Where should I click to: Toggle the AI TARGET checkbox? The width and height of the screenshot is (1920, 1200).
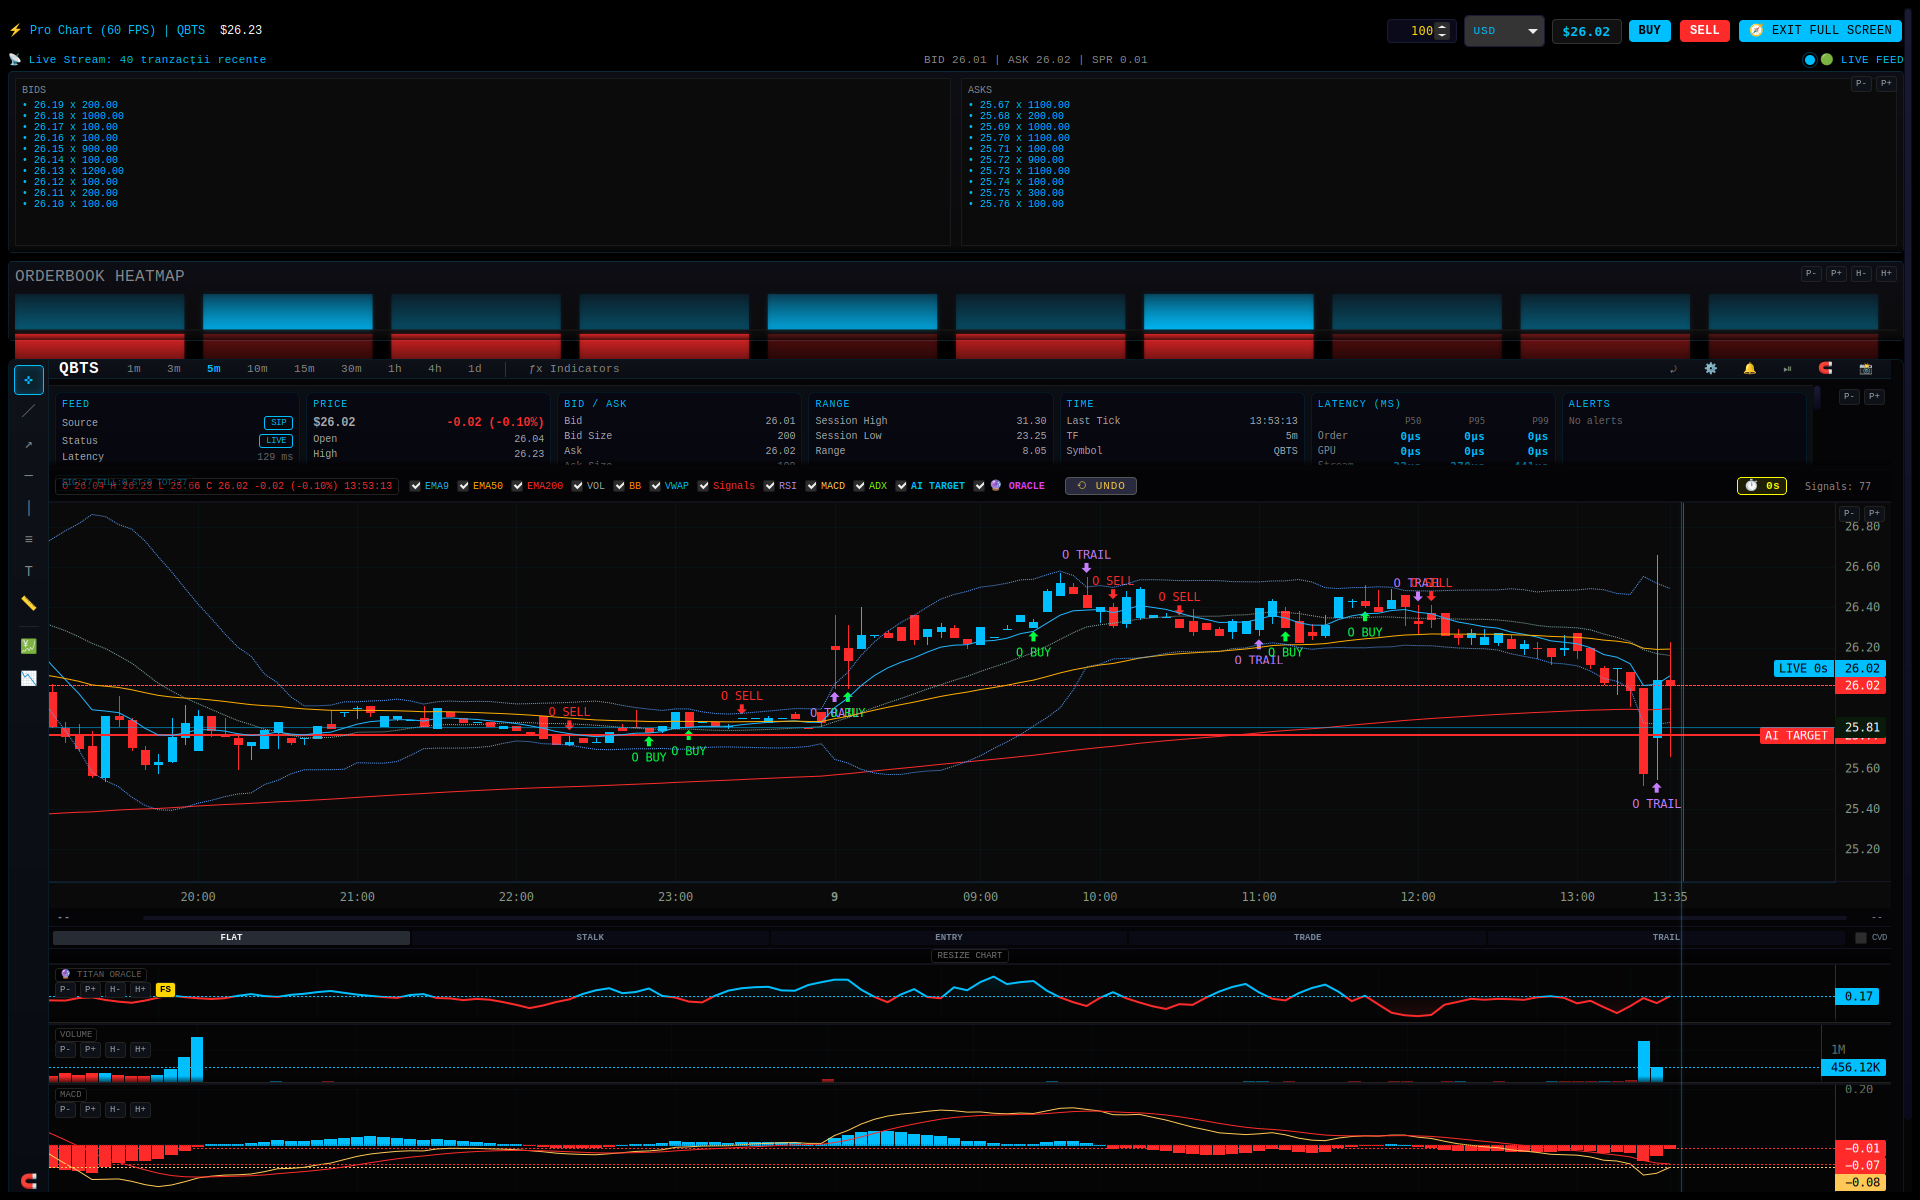pyautogui.click(x=901, y=486)
